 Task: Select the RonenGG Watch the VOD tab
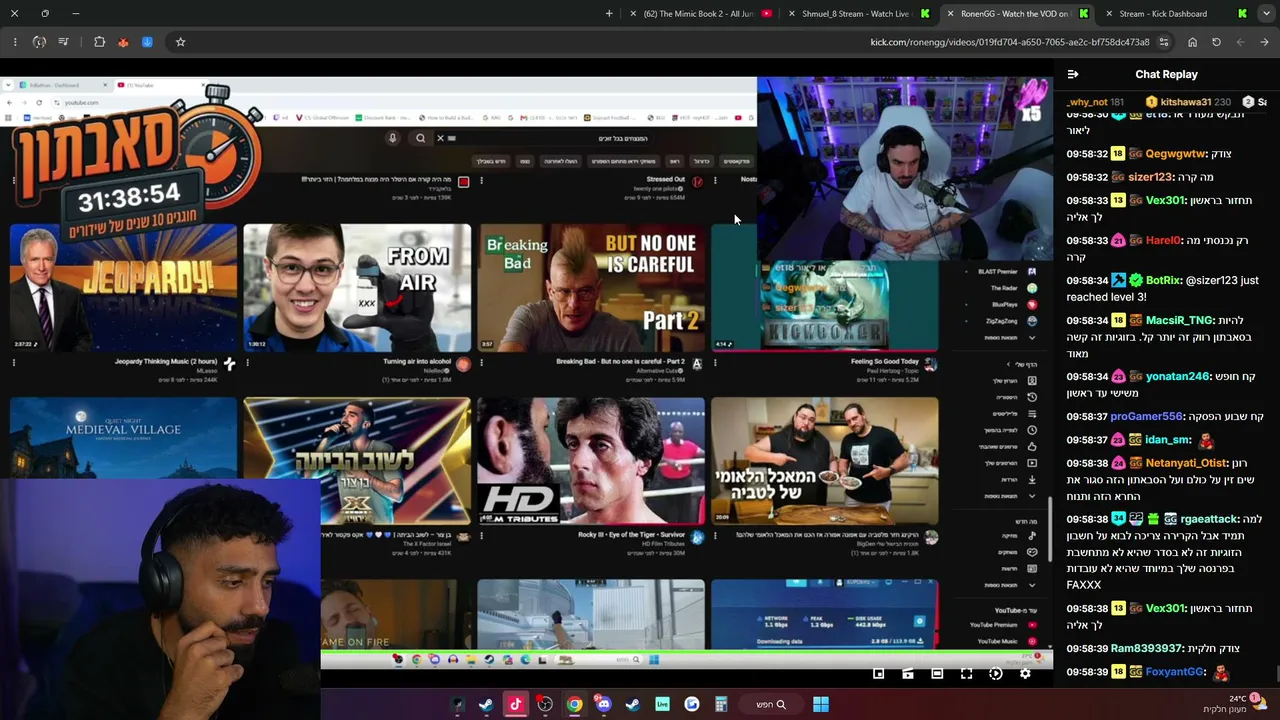coord(1019,14)
